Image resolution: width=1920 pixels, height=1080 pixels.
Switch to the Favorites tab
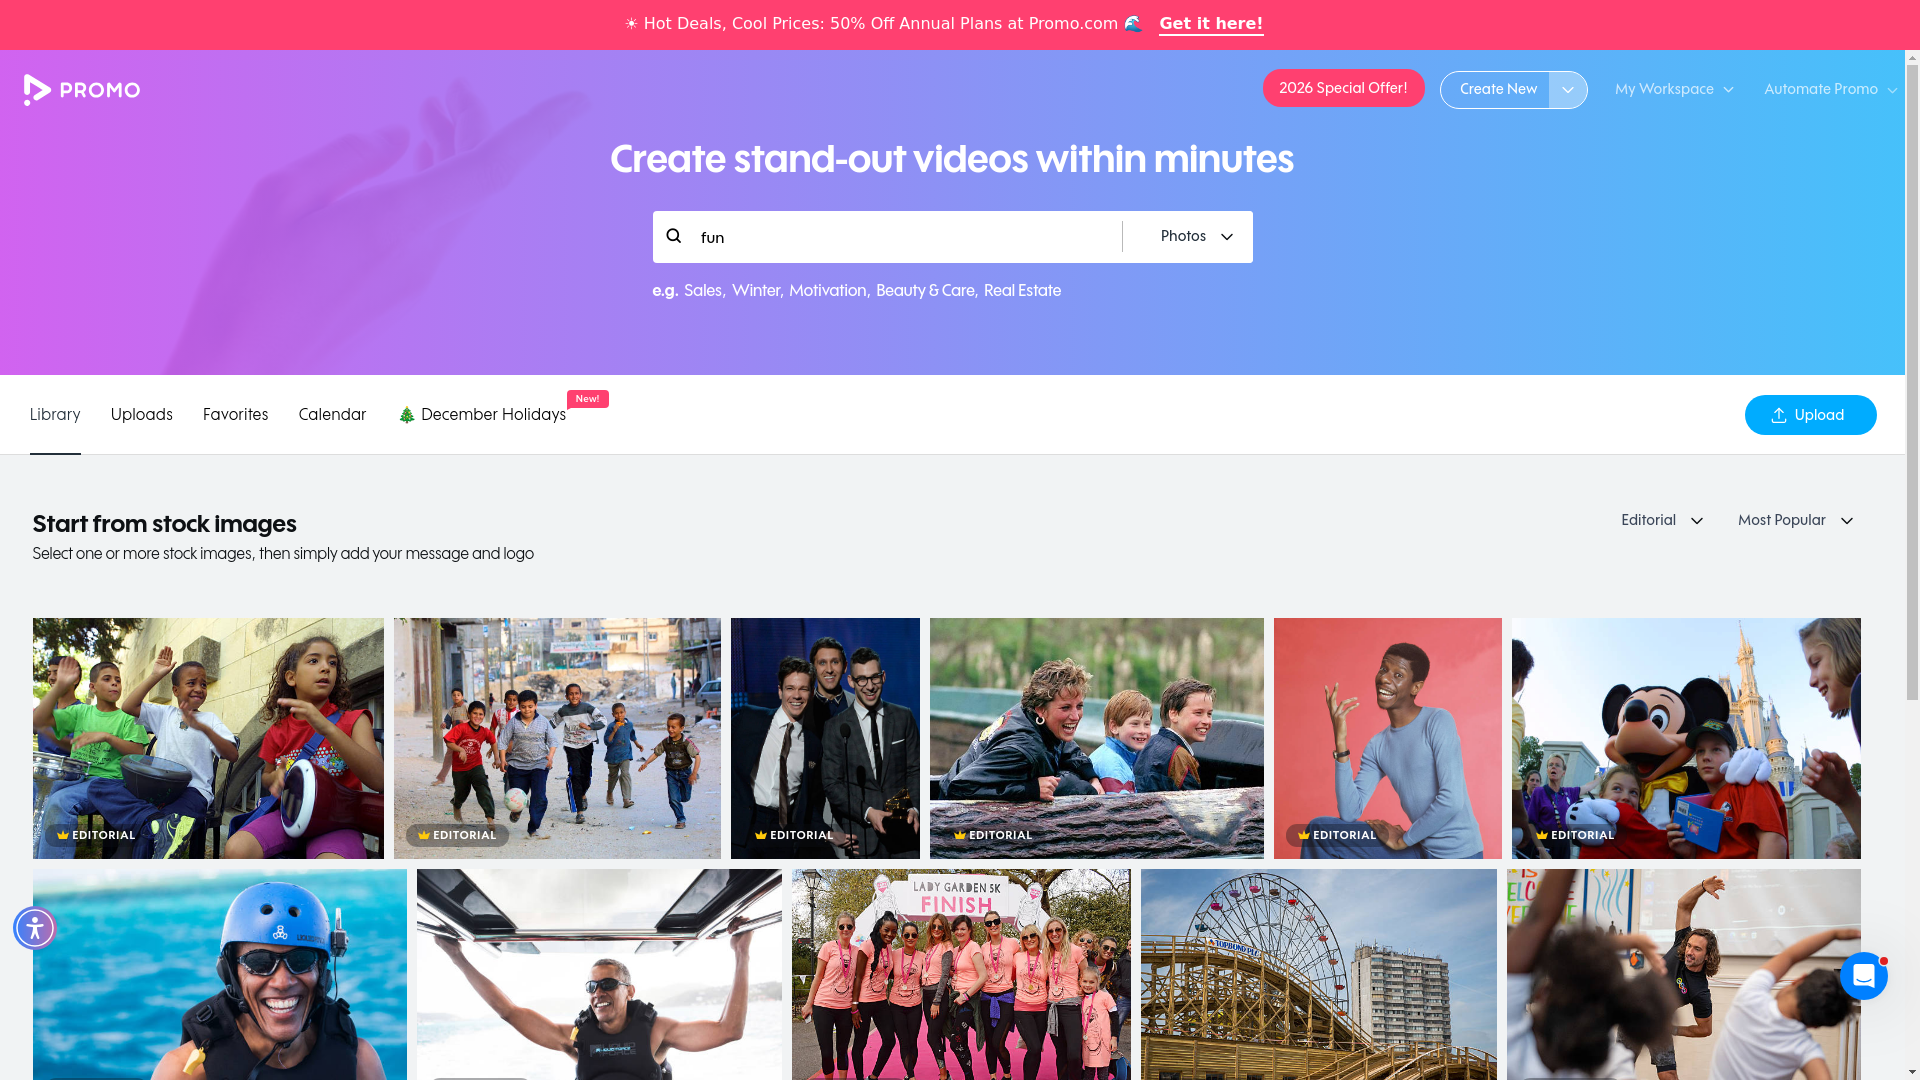coord(236,415)
